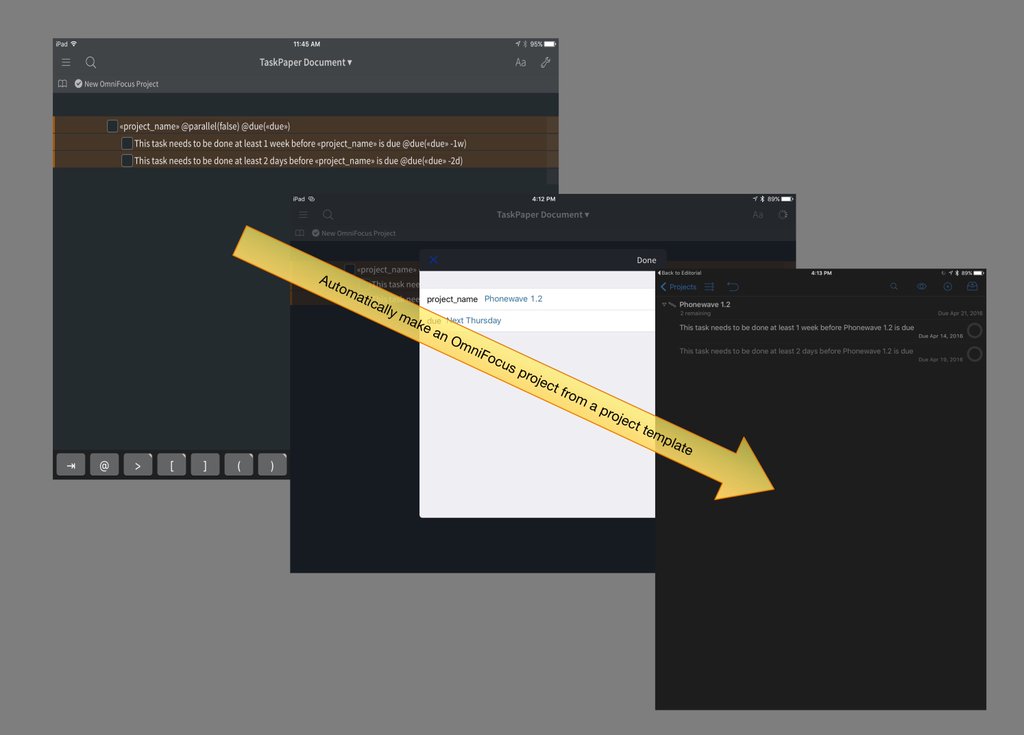
Task: Tap the dimmed hamburger menu in the 4:12 PM window
Action: 303,214
